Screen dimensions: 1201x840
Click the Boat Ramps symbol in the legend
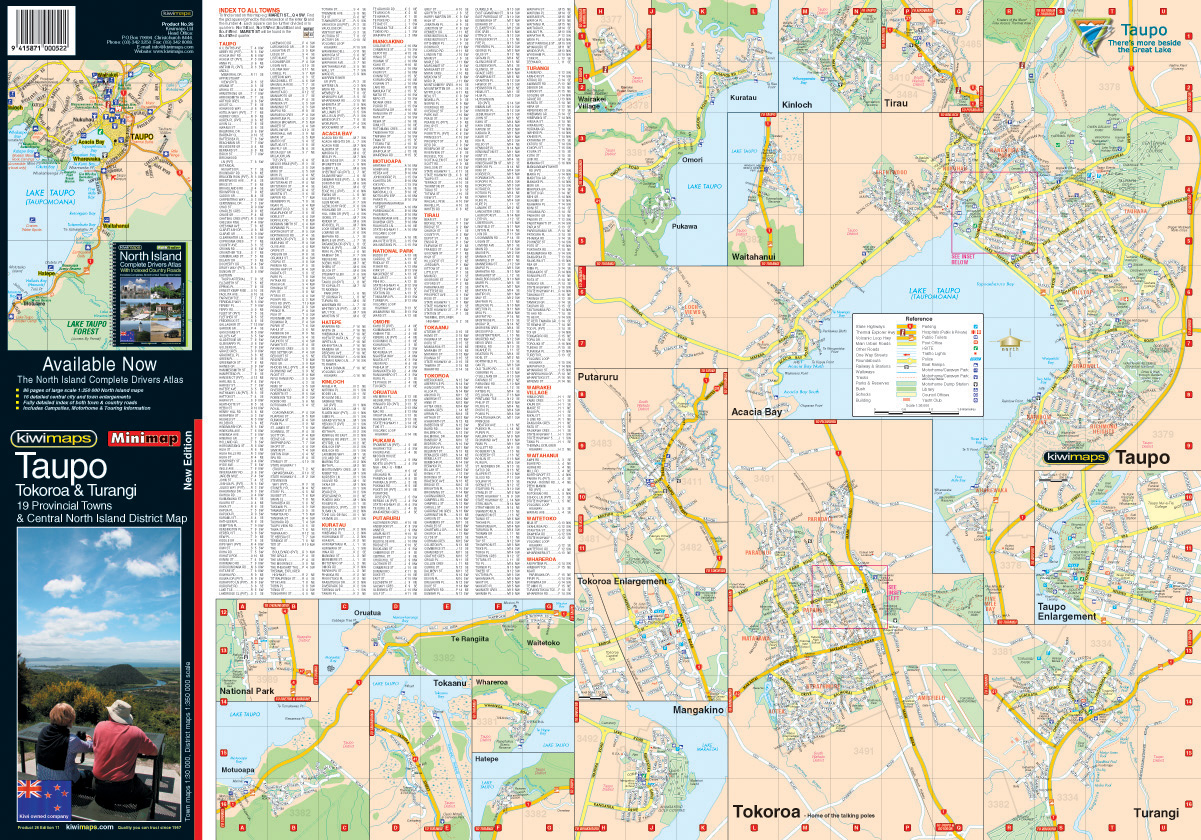(976, 365)
